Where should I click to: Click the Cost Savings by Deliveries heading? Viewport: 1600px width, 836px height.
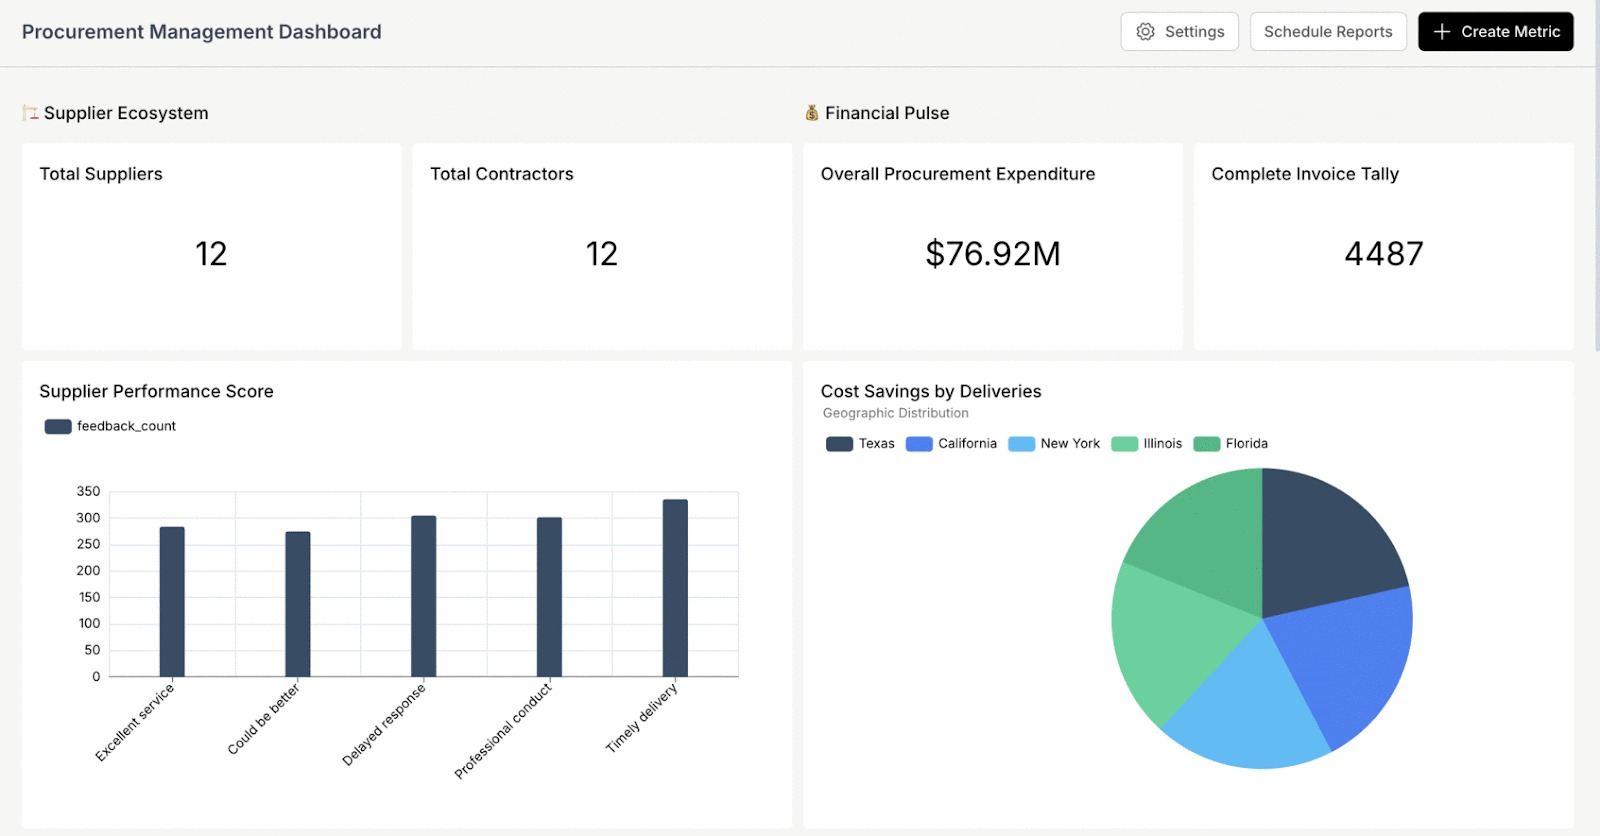(931, 391)
